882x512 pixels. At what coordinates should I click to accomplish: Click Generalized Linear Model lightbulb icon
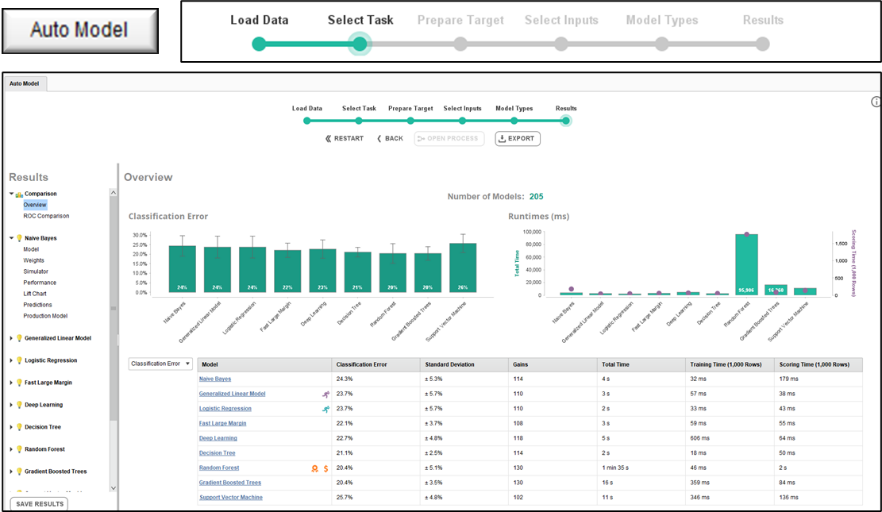[x=19, y=338]
